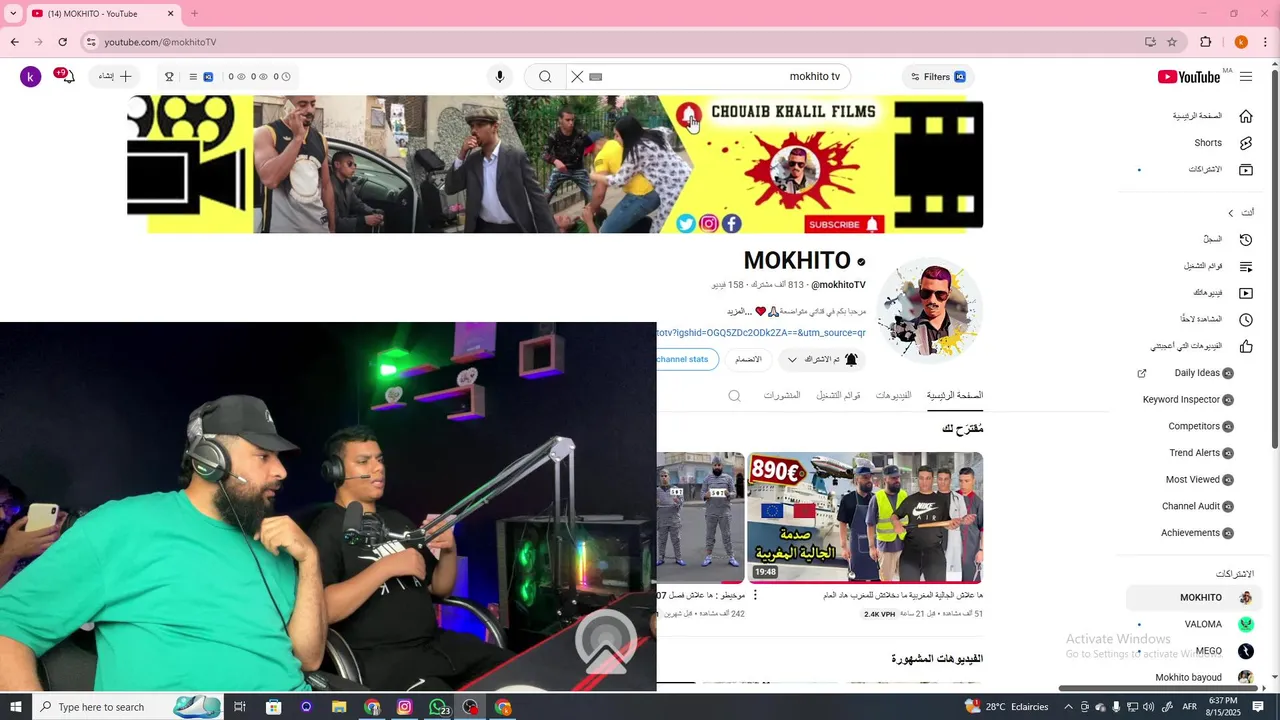
Task: Reload the page in Chrome
Action: pyautogui.click(x=63, y=42)
